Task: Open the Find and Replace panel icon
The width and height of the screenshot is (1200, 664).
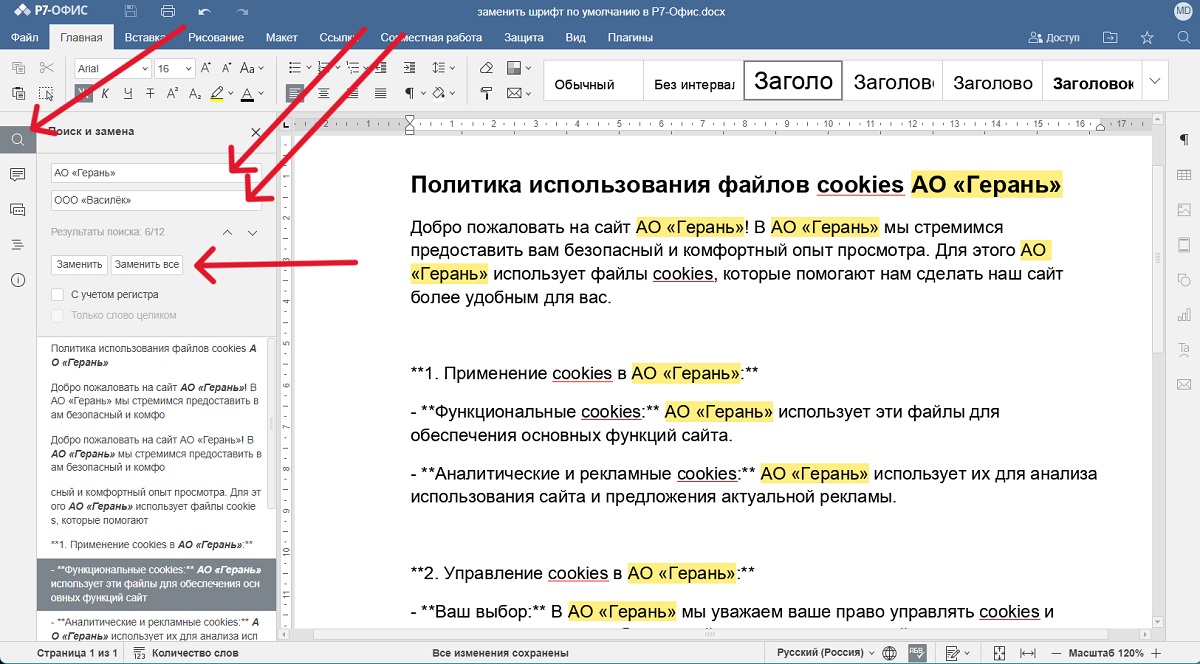Action: [x=17, y=139]
